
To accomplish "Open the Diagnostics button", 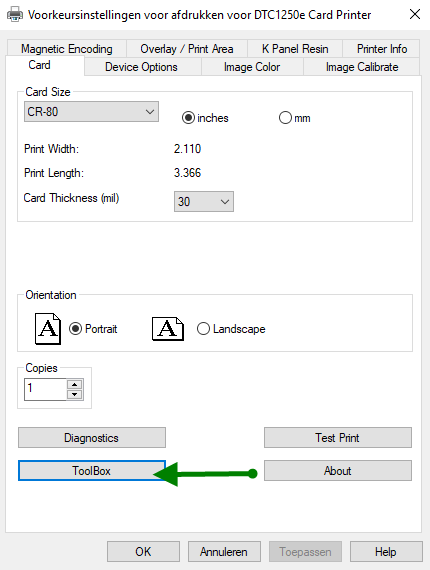I will 92,438.
